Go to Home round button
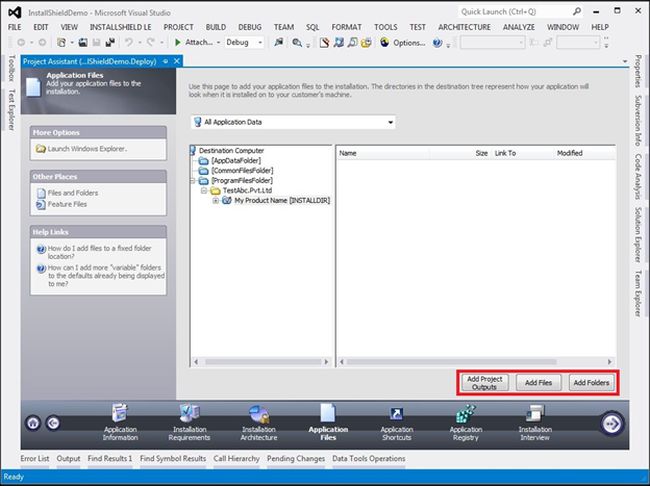The height and width of the screenshot is (486, 650). coord(33,423)
